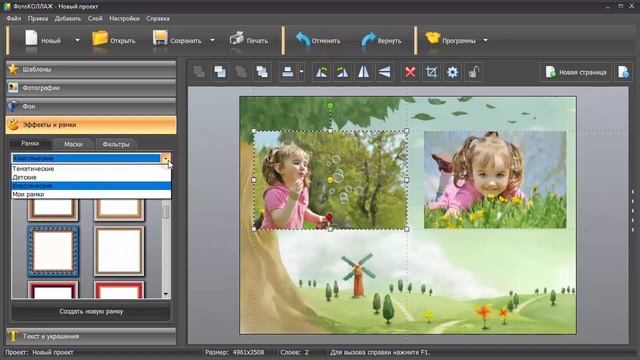Open the Программы toolbar button
Screen dimensions: 640x360
(450, 40)
